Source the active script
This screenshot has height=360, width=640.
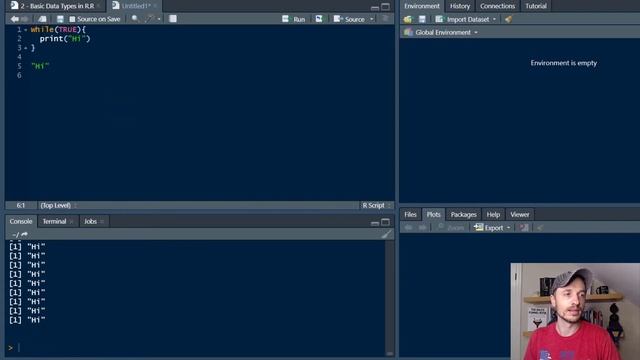click(x=349, y=19)
